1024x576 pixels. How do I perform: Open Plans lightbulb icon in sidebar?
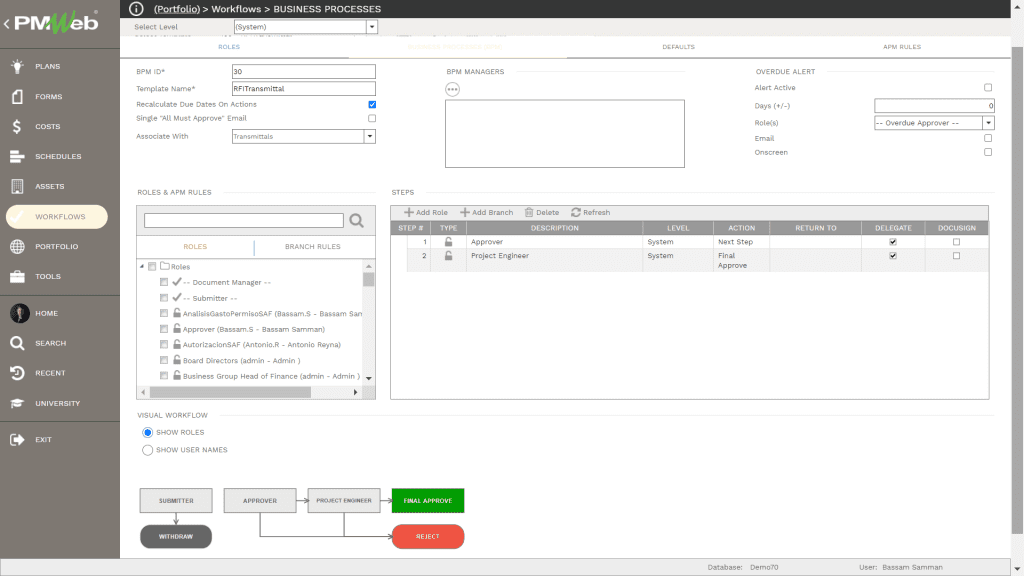18,66
